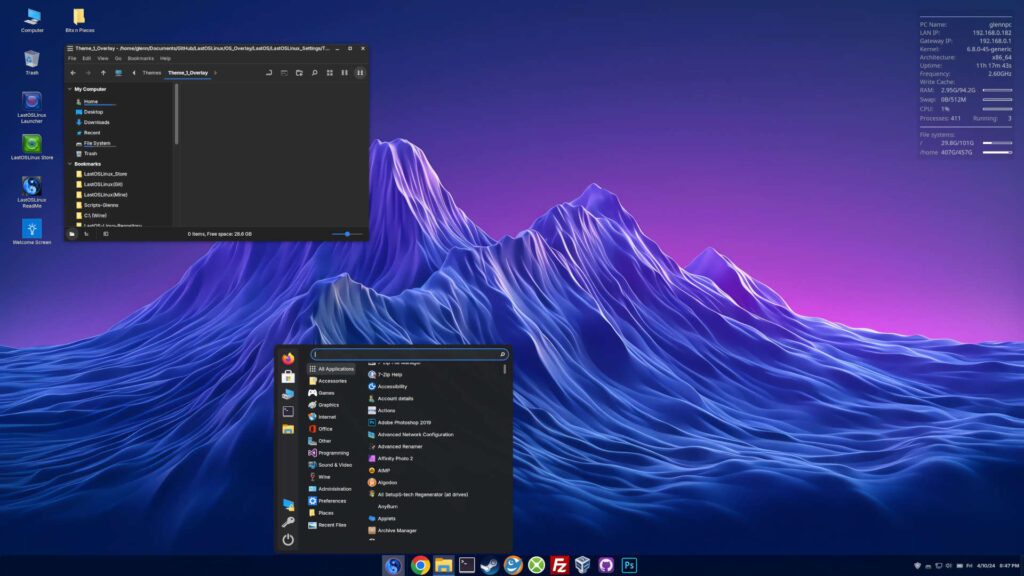The image size is (1024, 576).
Task: Open the LastOSLinux Store desktop icon
Action: coord(32,144)
